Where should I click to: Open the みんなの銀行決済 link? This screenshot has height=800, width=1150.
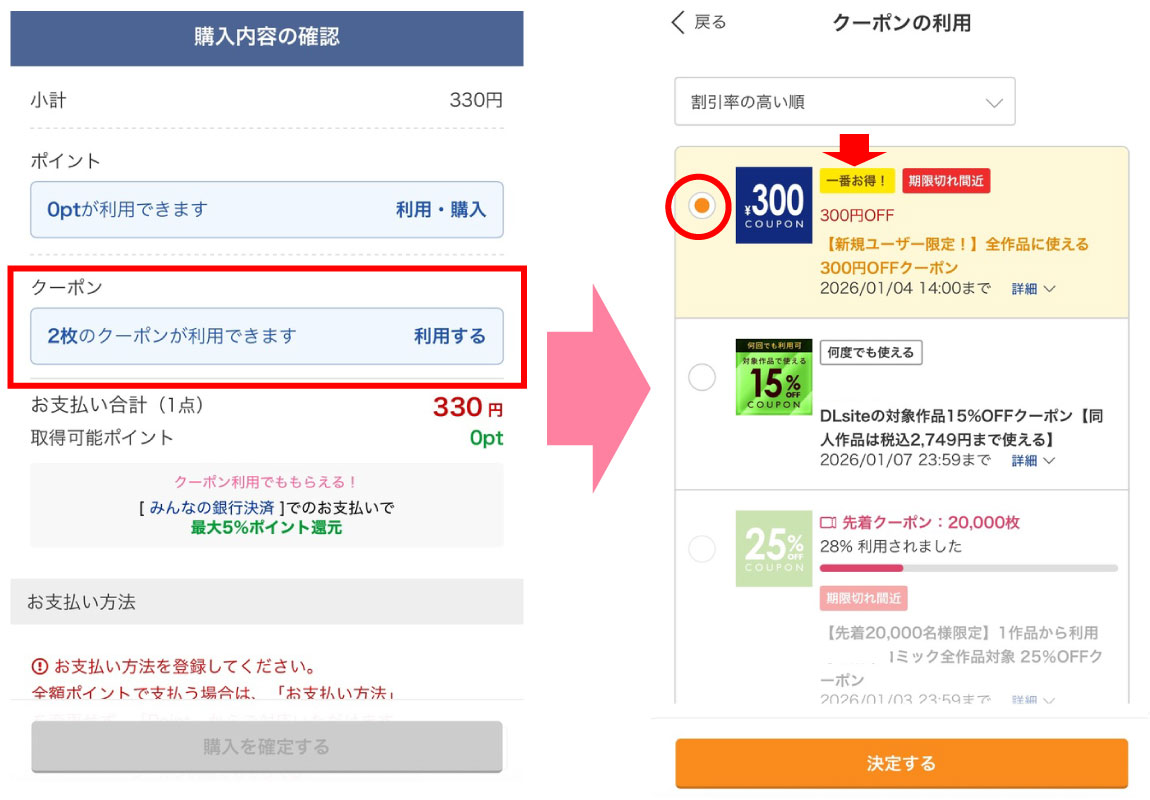point(212,508)
